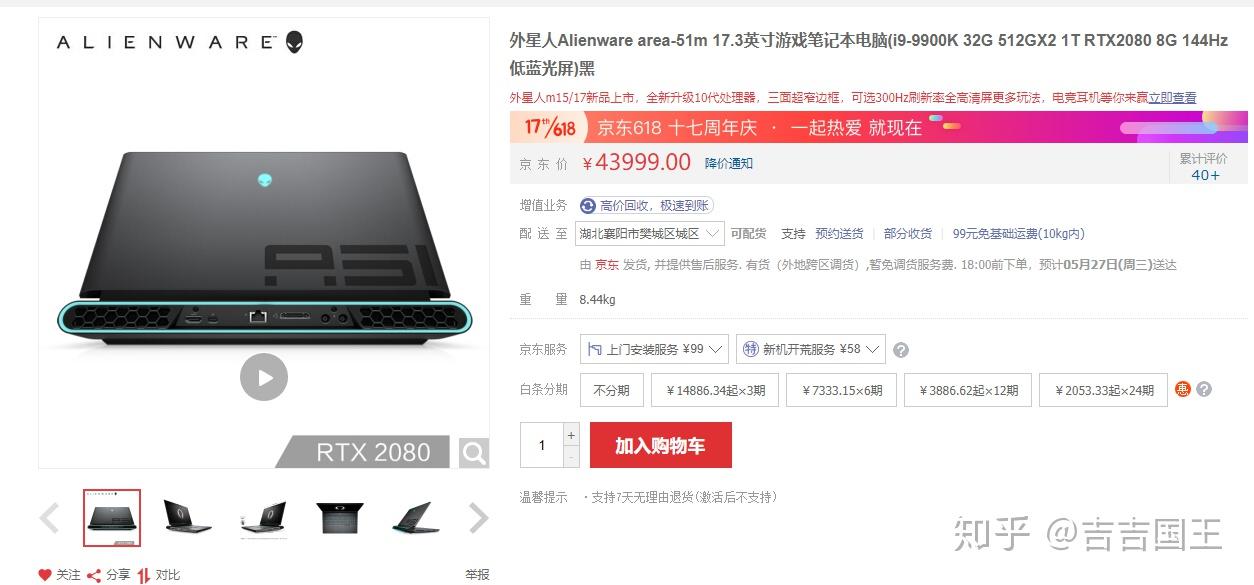Open the magnifier zoom icon on product image
The image size is (1254, 585).
coord(474,453)
